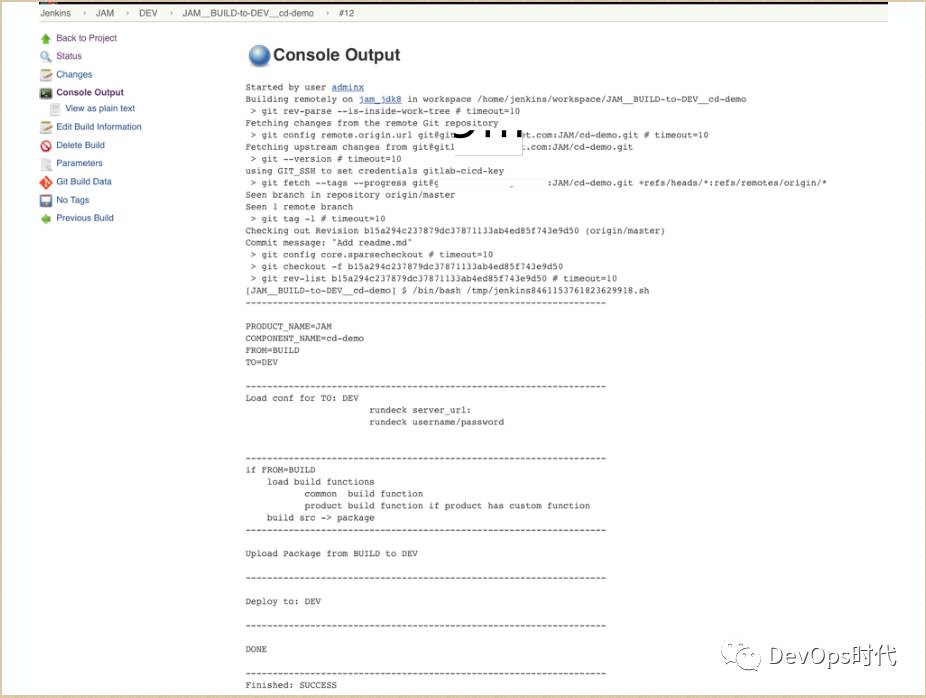
Task: Click the Console Output heading
Action: pyautogui.click(x=336, y=55)
